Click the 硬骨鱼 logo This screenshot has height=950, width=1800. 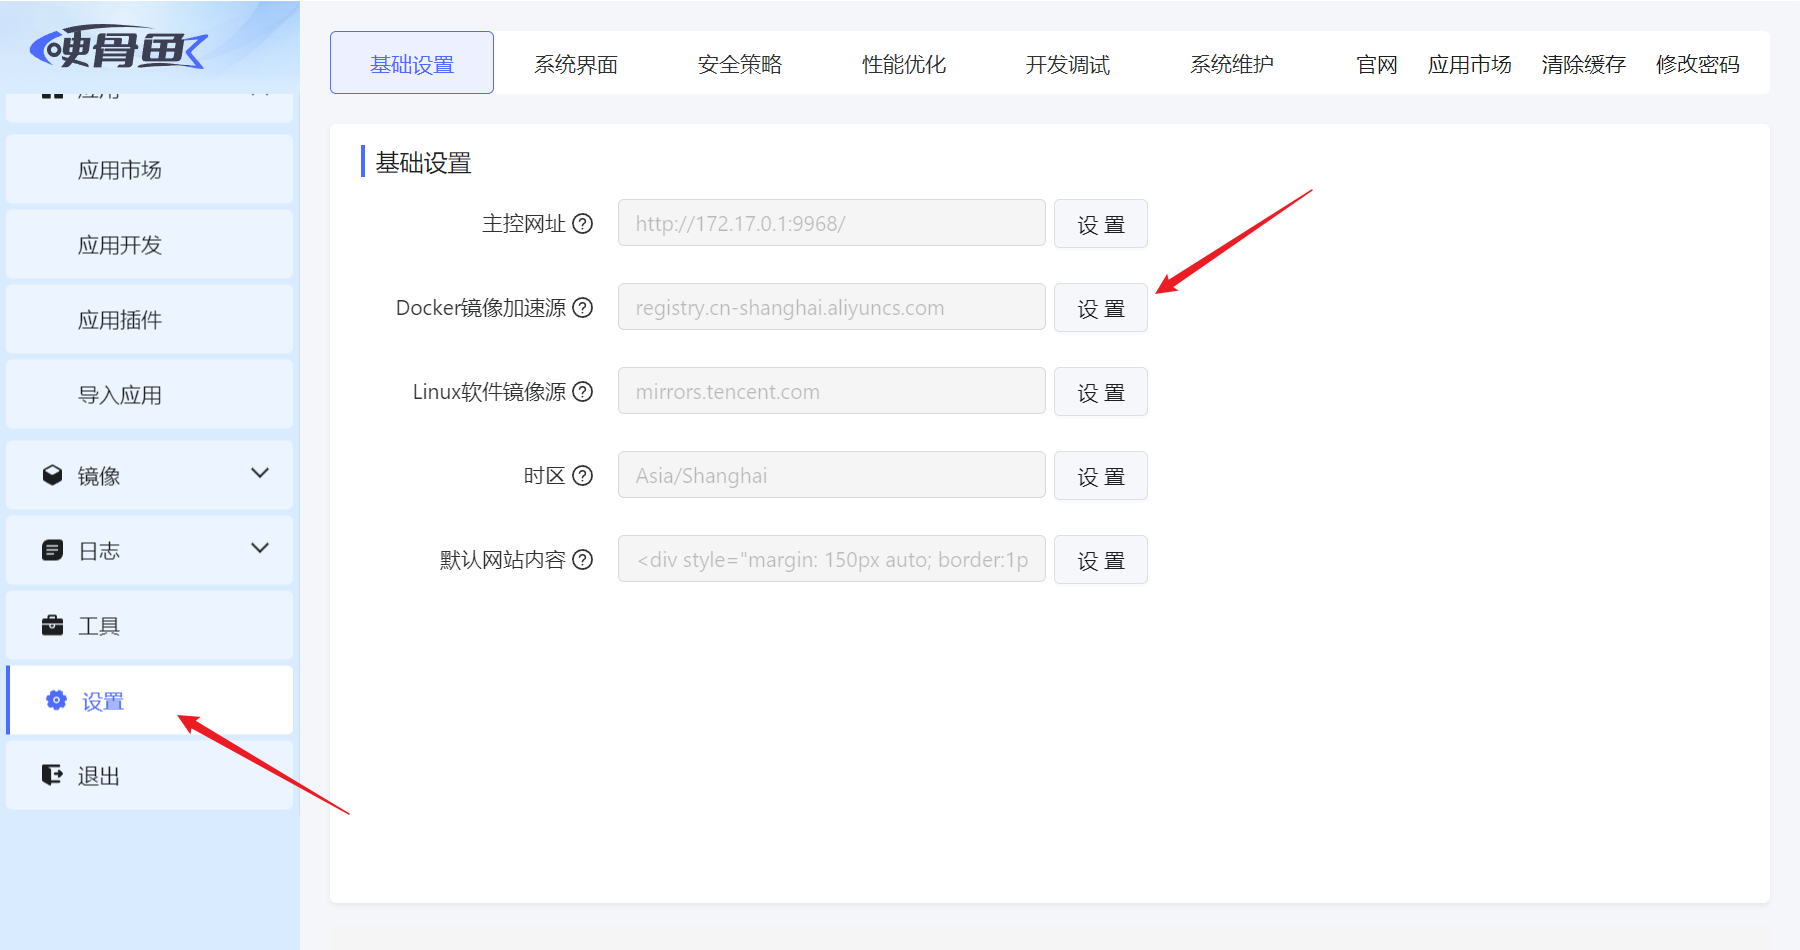point(119,47)
